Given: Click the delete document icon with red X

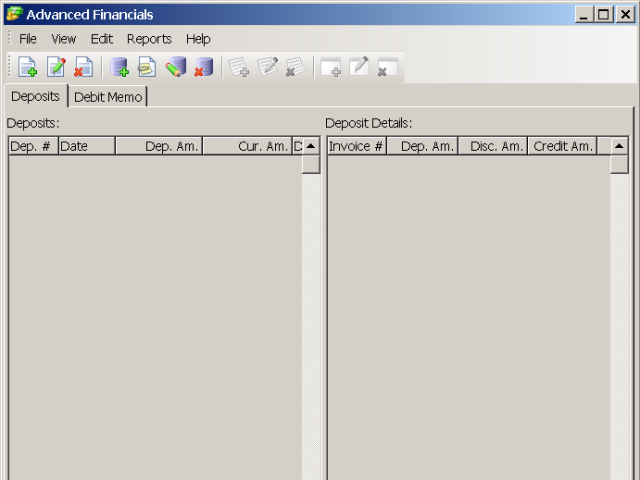Looking at the screenshot, I should point(83,67).
